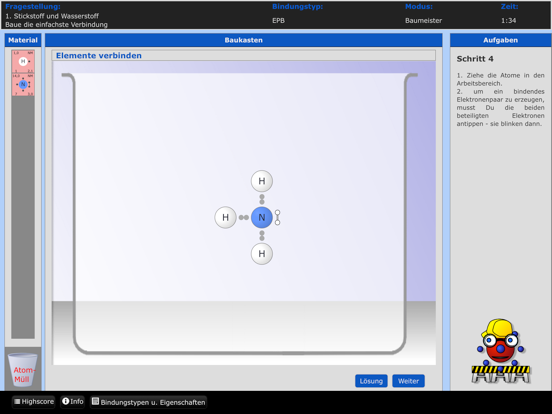The width and height of the screenshot is (552, 414).
Task: Click the 'Bindungstyp:' label
Action: (x=297, y=6)
